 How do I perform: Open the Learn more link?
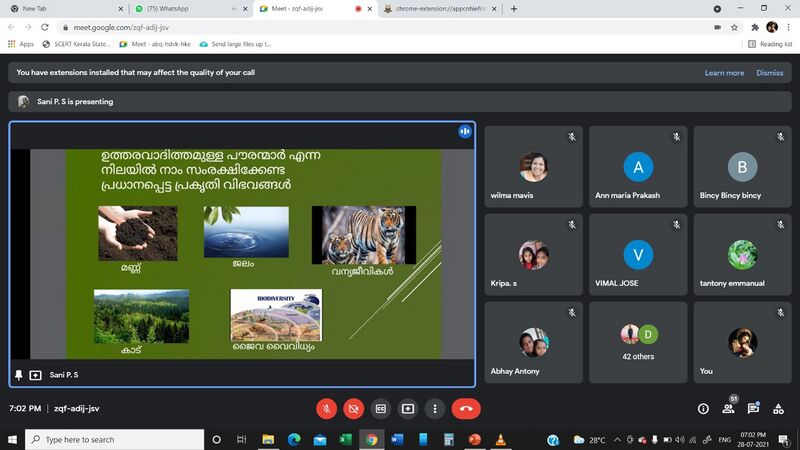coord(724,73)
